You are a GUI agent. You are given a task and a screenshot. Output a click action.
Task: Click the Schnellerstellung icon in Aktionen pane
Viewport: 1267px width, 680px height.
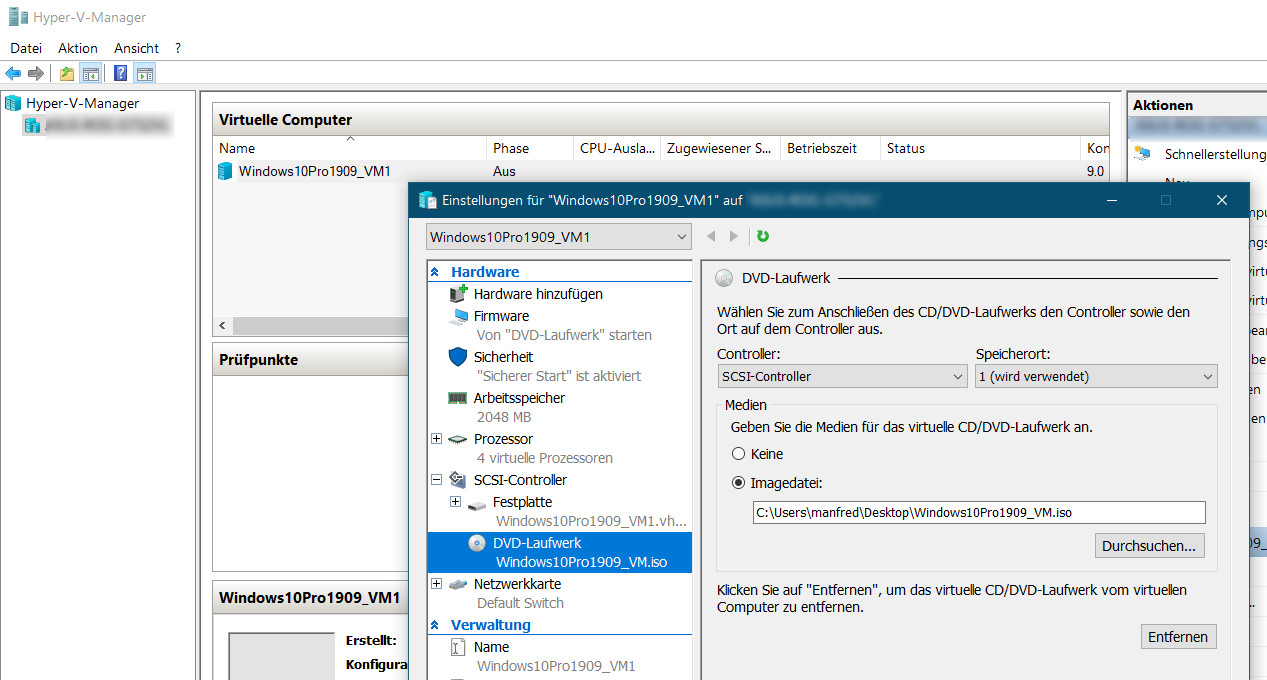[1142, 154]
